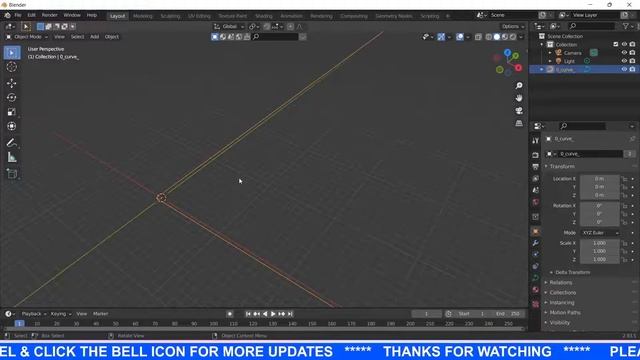Screen dimensions: 640x360
Task: Click the Blender logo menu icon
Action: click(x=7, y=16)
